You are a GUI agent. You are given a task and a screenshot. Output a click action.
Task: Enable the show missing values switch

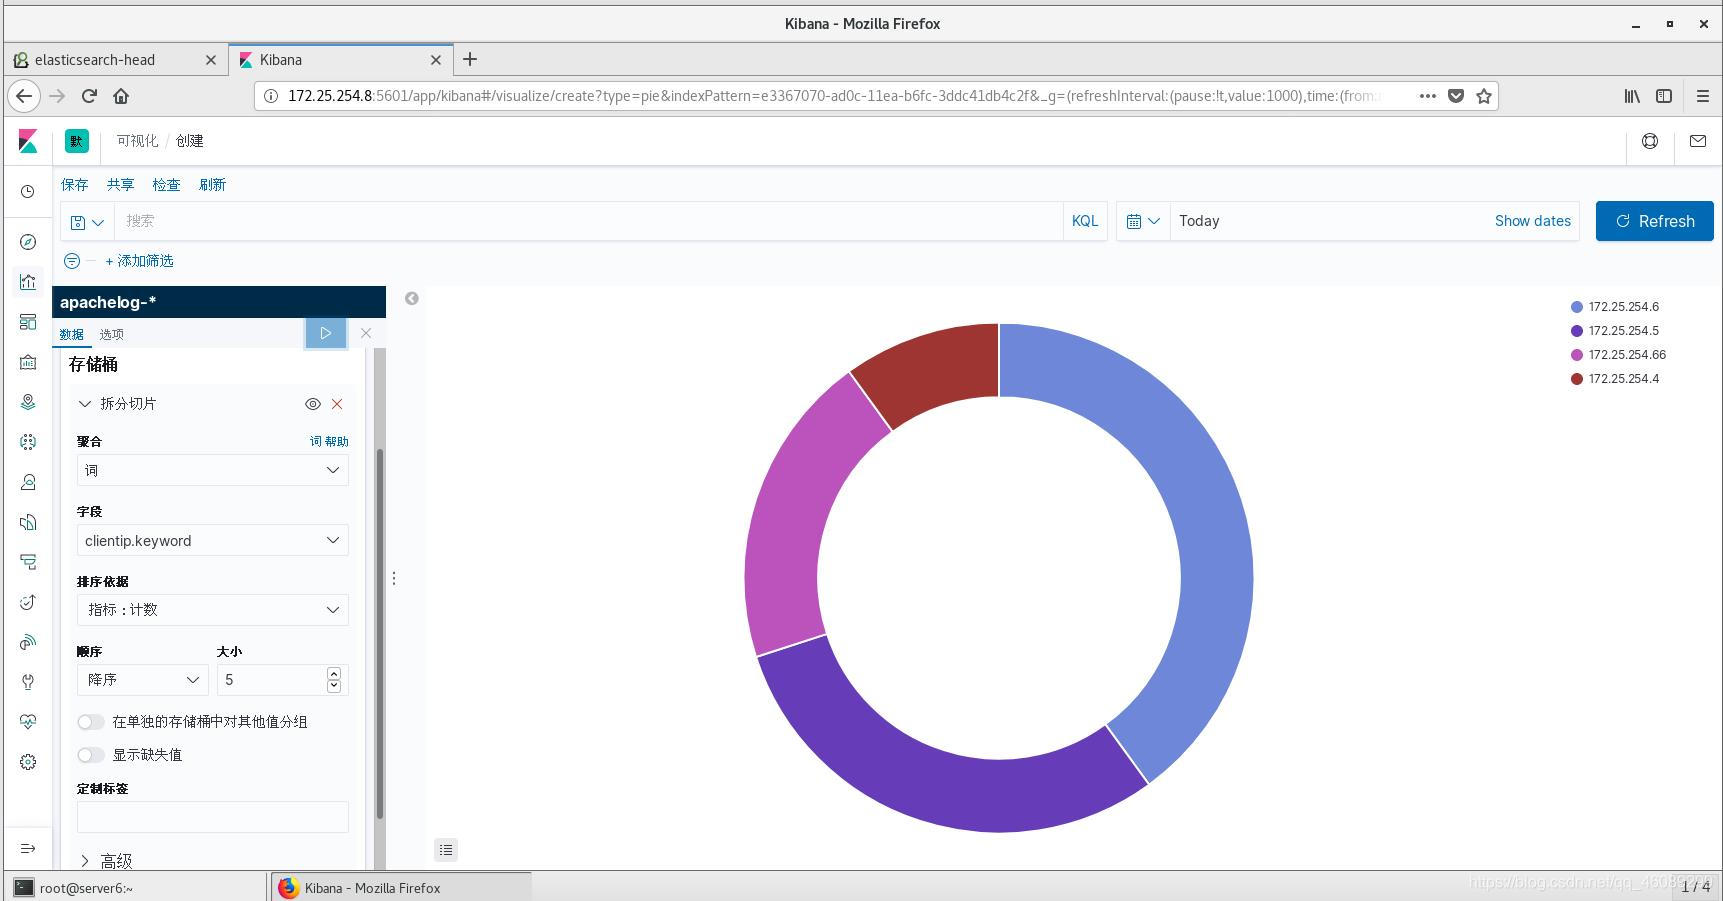pos(91,755)
